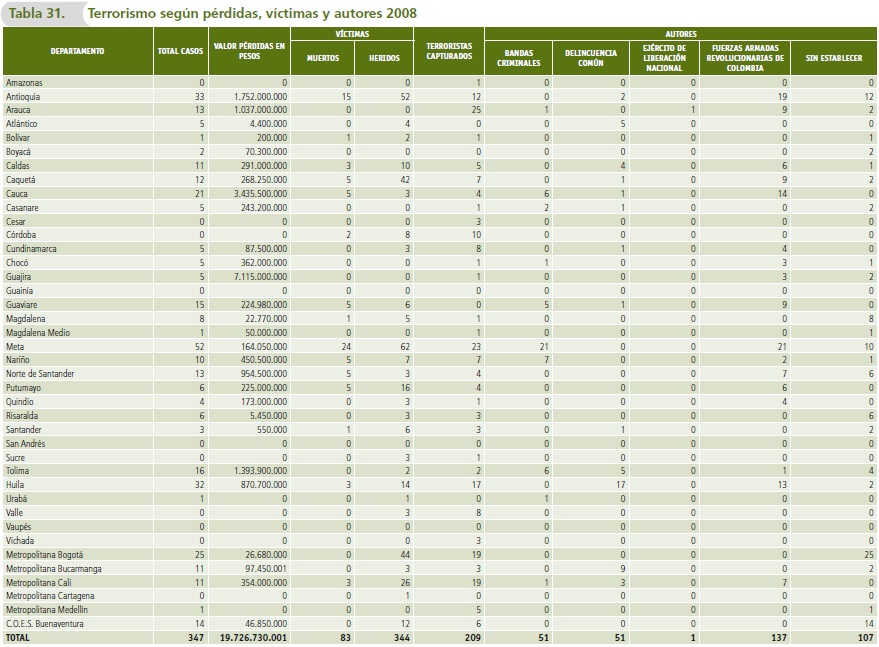Select the C.O.E.S. Buenaventura row label
The width and height of the screenshot is (879, 647).
tap(44, 623)
